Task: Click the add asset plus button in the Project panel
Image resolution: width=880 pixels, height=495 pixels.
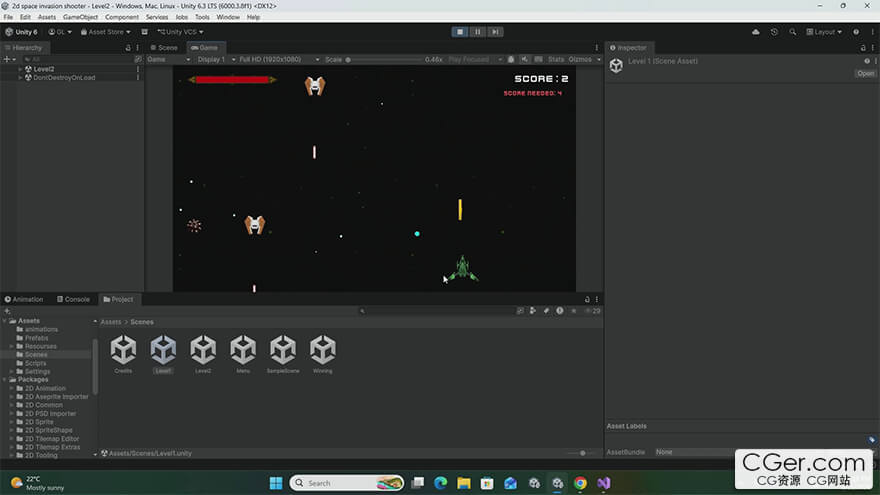Action: click(x=7, y=310)
